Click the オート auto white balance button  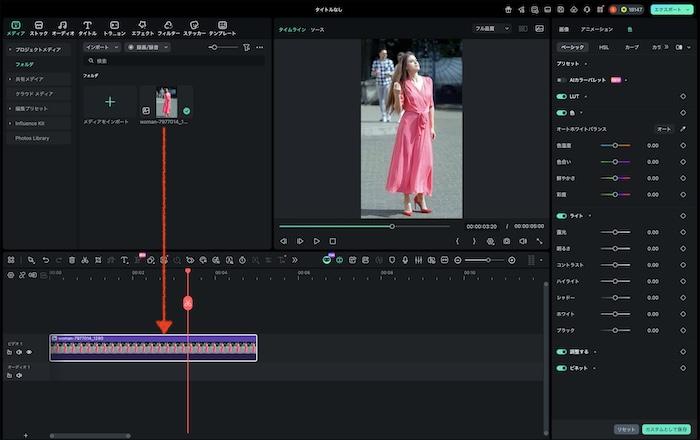(664, 129)
